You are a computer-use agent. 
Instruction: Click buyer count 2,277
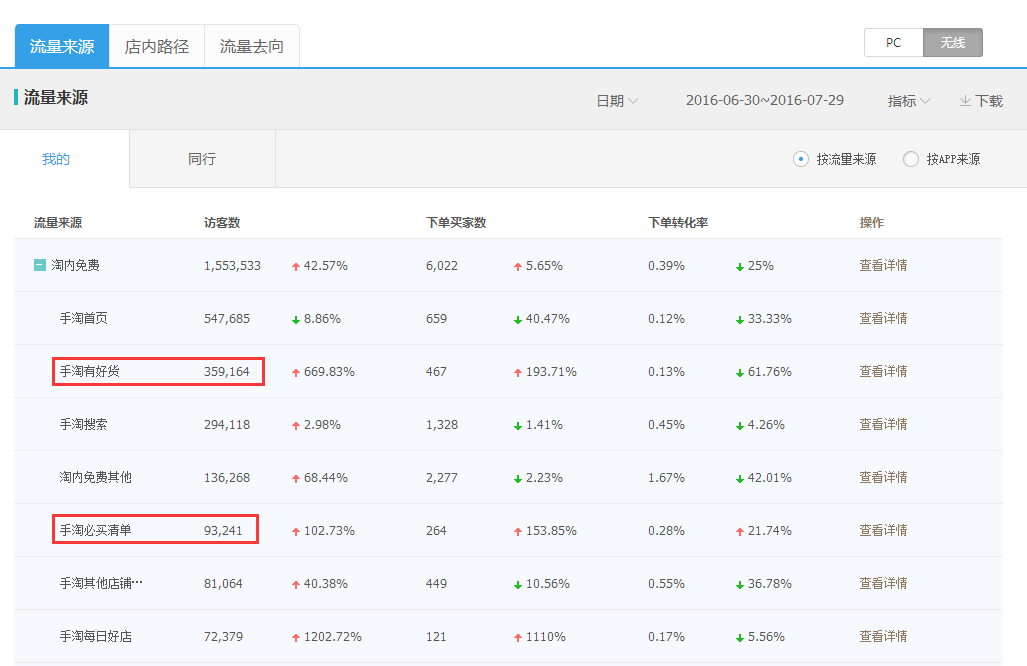click(442, 477)
